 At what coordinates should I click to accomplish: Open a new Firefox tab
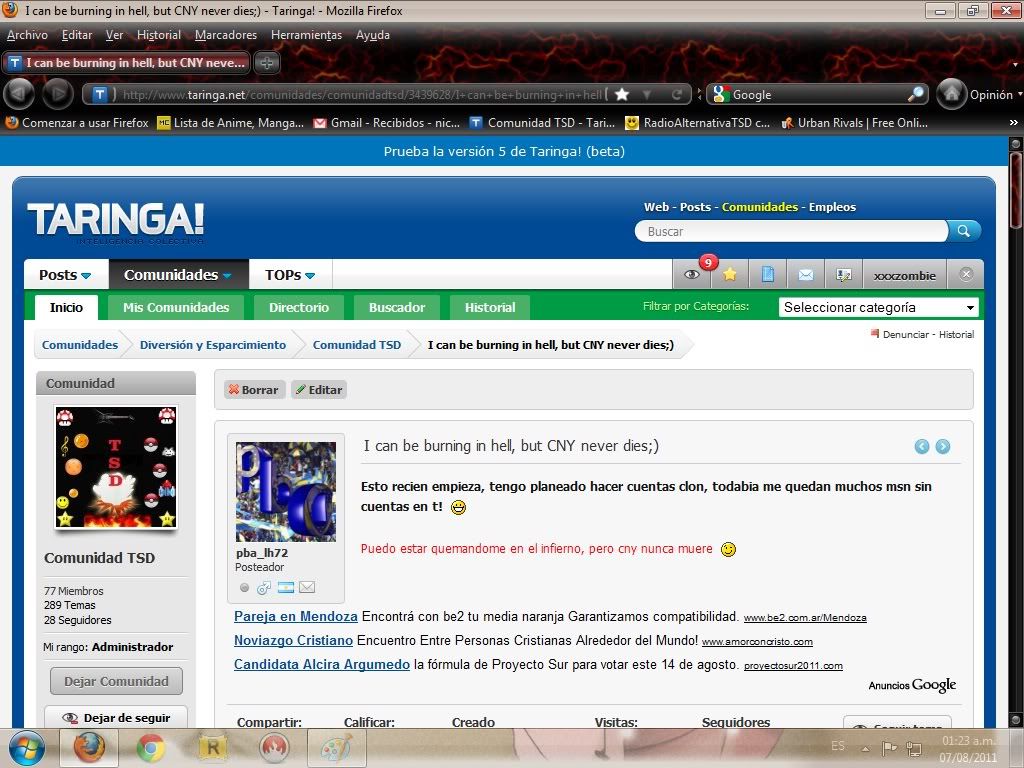click(x=266, y=63)
